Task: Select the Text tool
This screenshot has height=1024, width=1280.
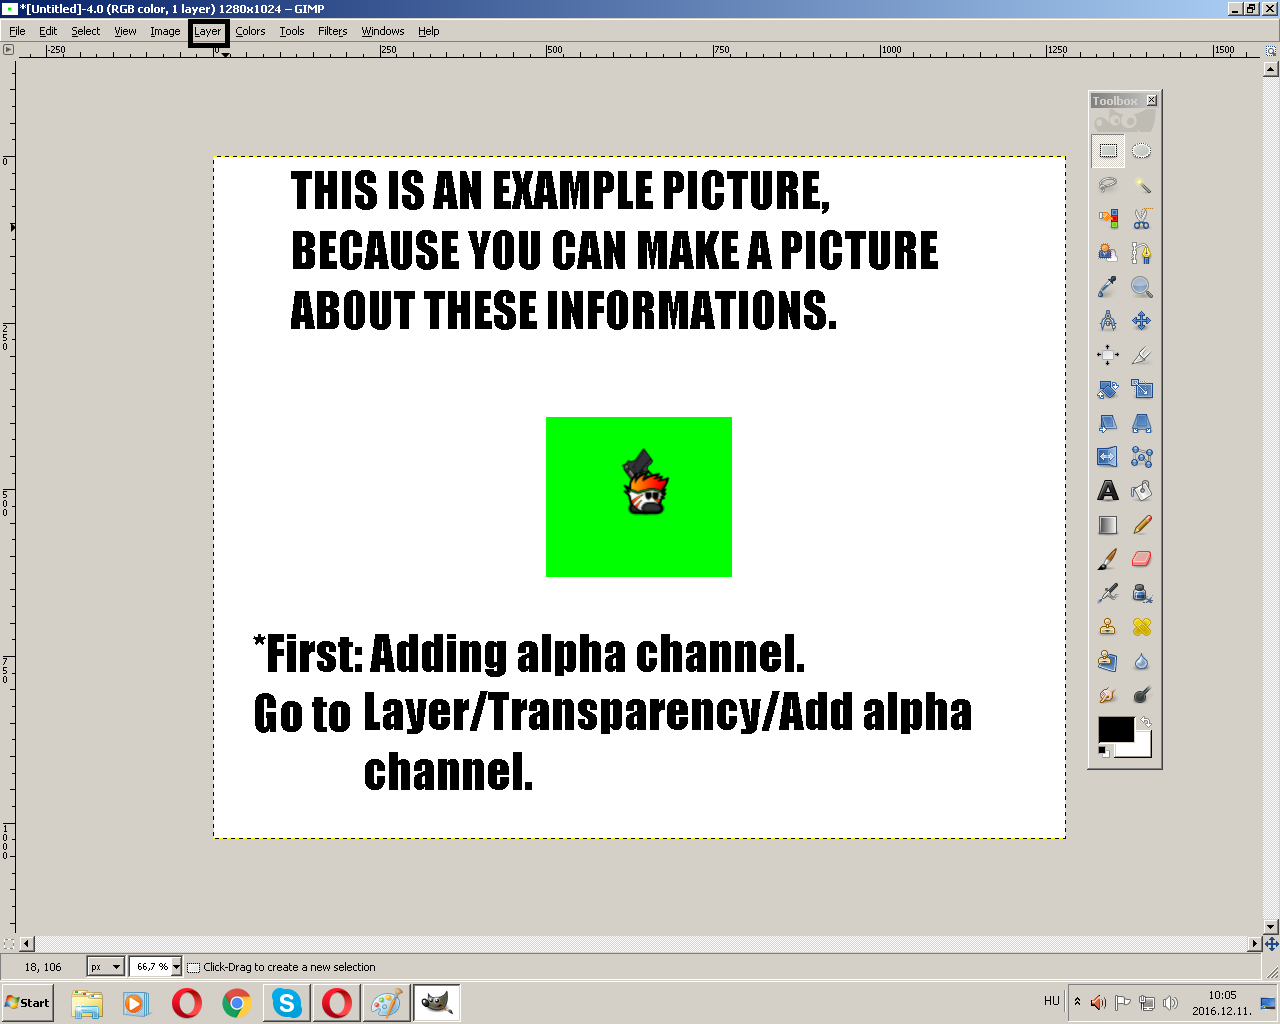Action: [1108, 491]
